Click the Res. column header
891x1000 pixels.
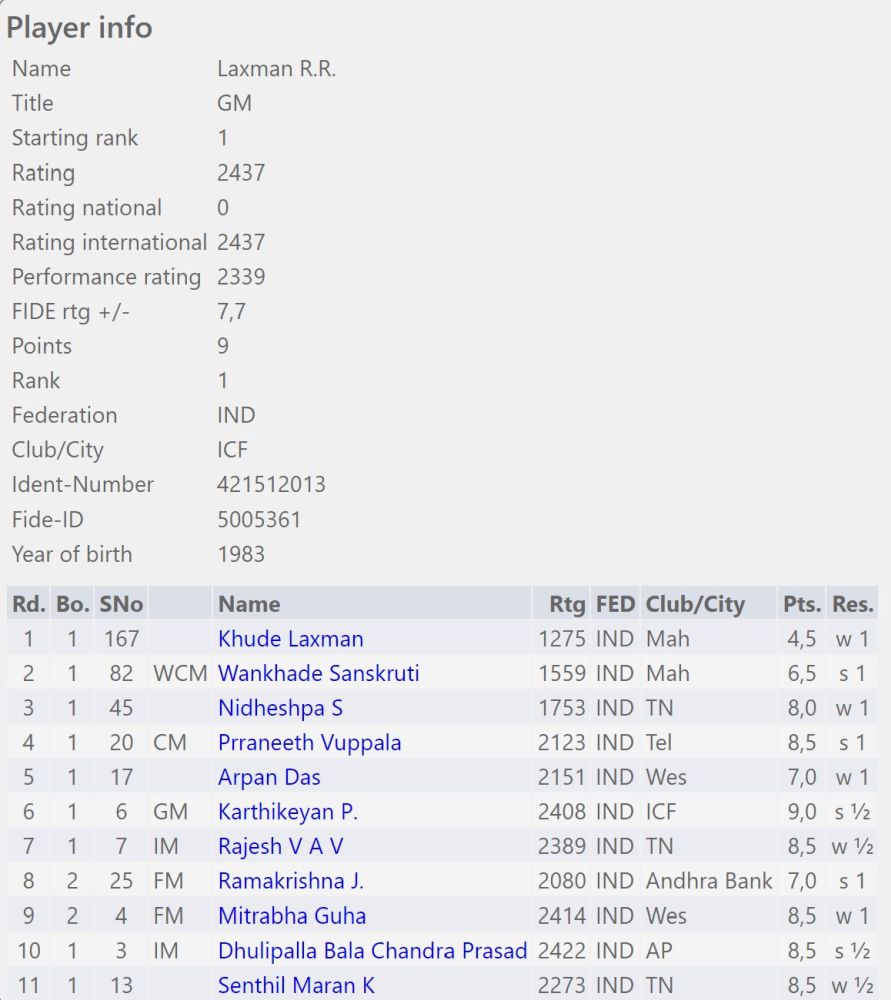853,604
